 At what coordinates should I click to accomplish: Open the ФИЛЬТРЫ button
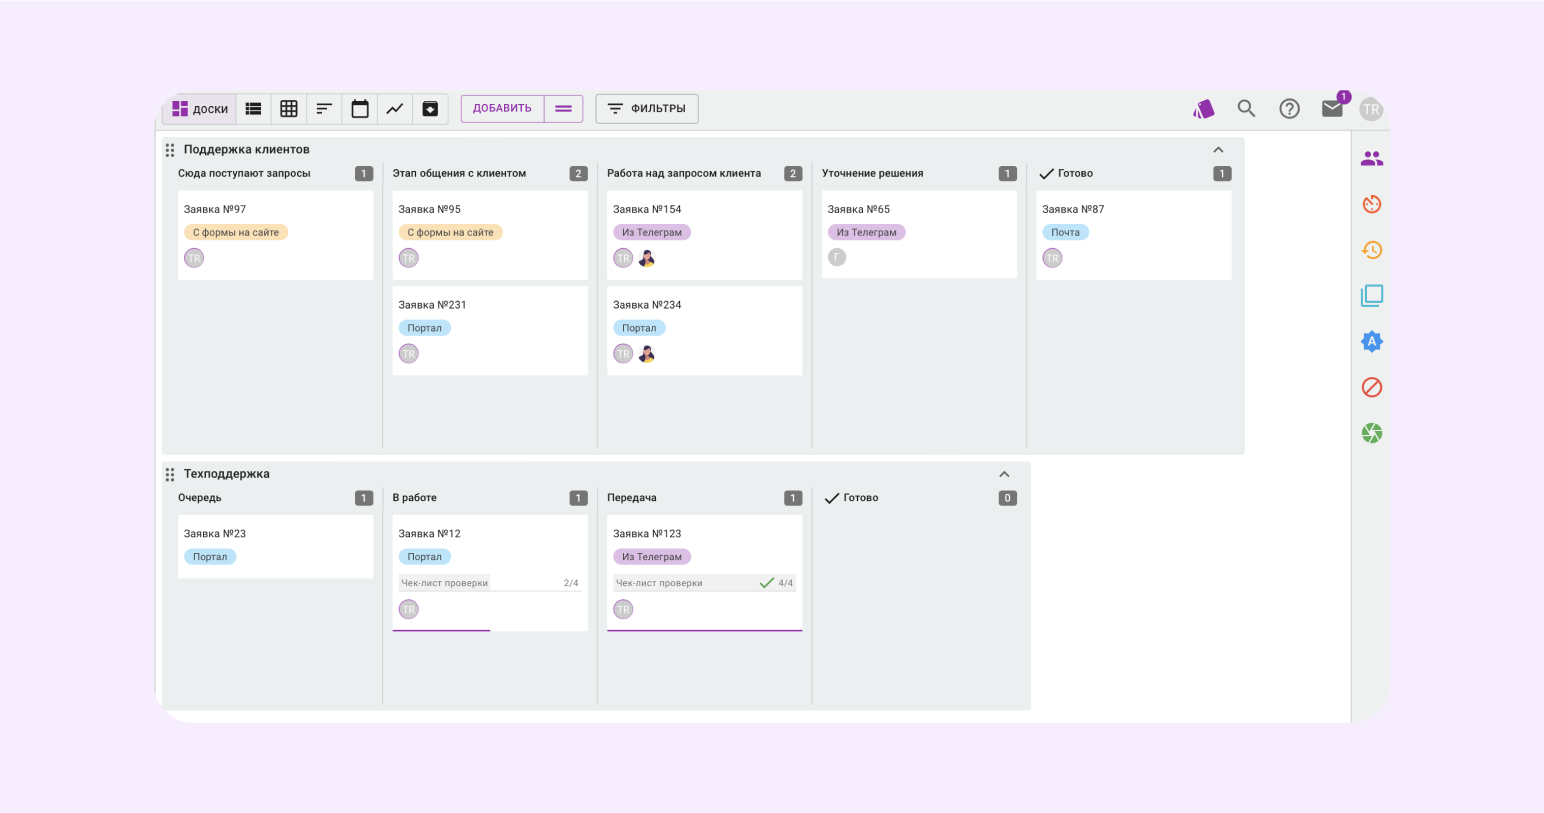(x=647, y=109)
